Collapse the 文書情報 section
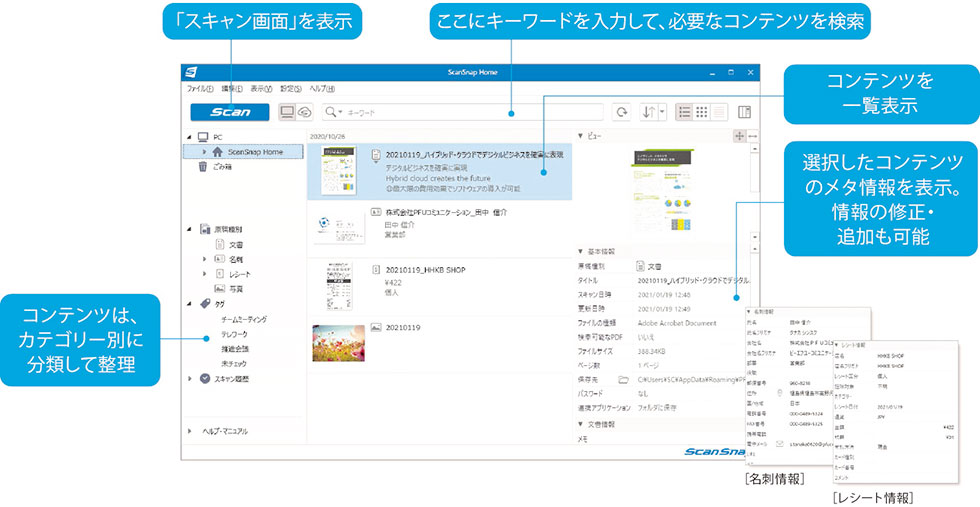Image resolution: width=980 pixels, height=507 pixels. [x=580, y=424]
